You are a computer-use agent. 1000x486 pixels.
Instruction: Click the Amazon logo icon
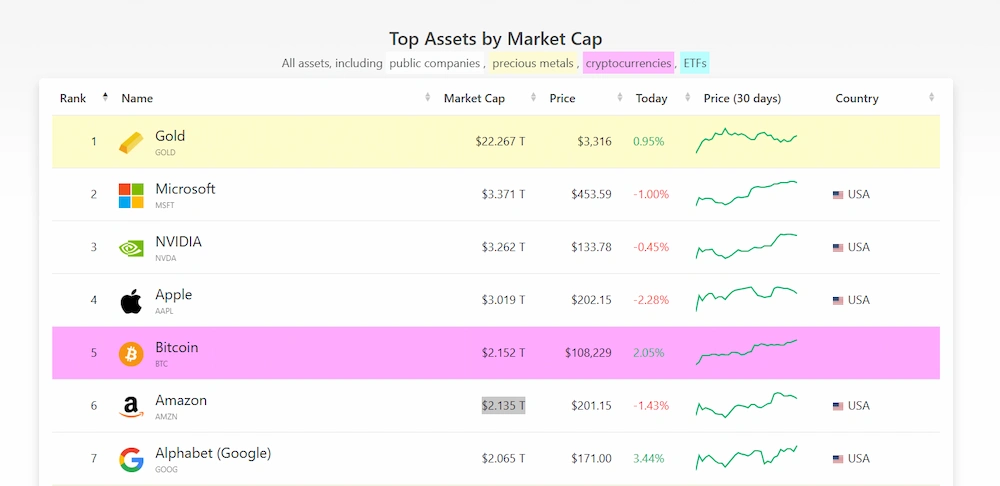point(131,407)
